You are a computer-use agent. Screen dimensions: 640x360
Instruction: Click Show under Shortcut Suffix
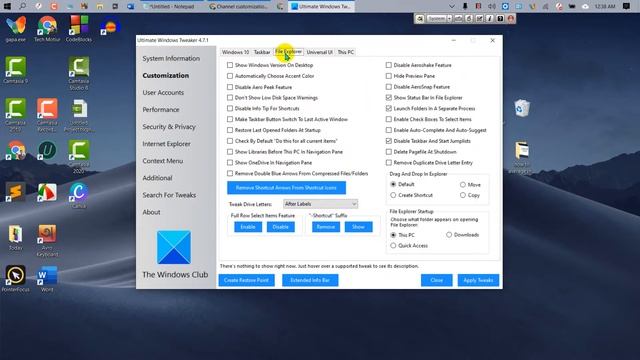358,227
